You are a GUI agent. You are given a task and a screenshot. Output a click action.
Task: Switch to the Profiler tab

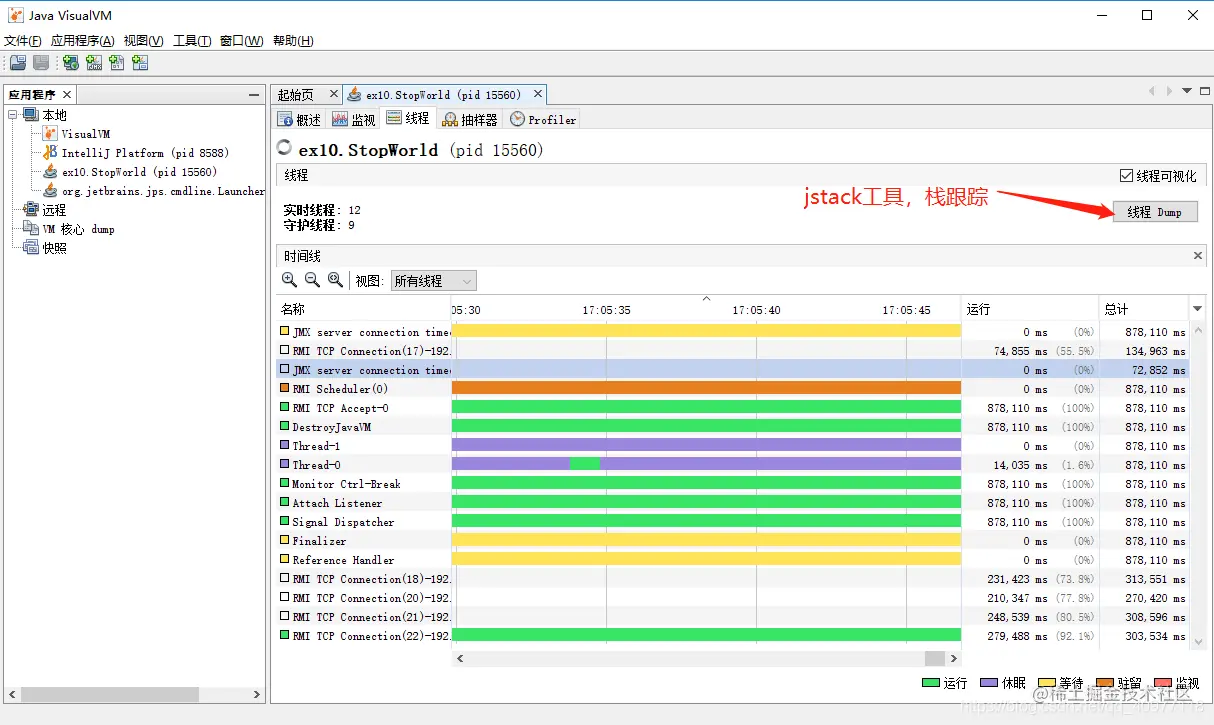(x=543, y=119)
